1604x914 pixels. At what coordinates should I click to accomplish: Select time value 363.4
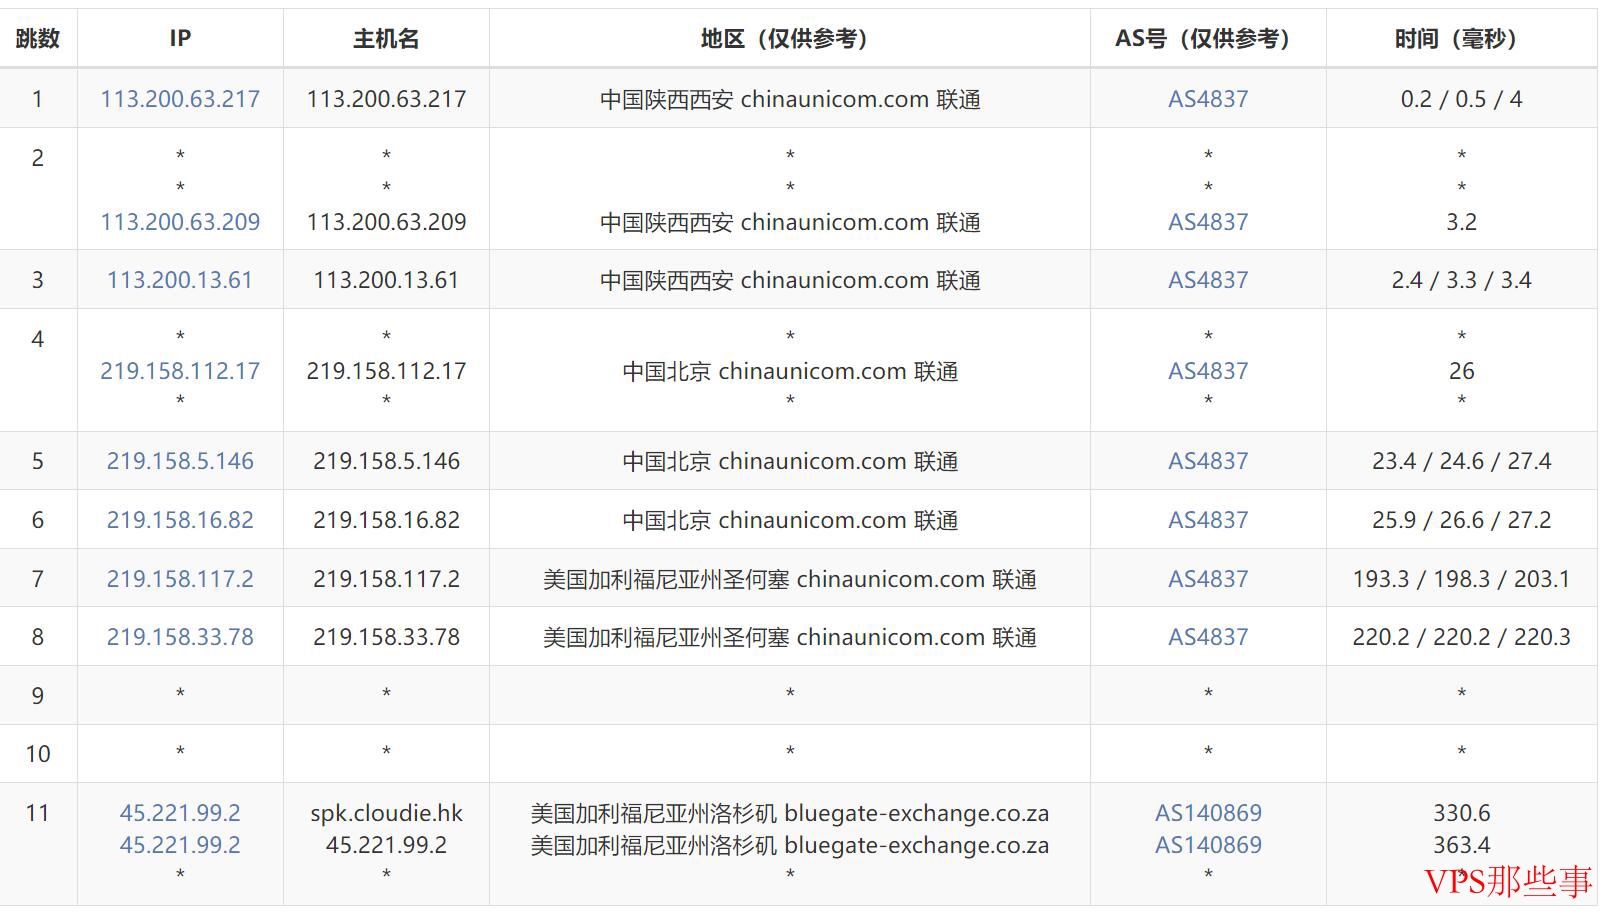point(1461,845)
